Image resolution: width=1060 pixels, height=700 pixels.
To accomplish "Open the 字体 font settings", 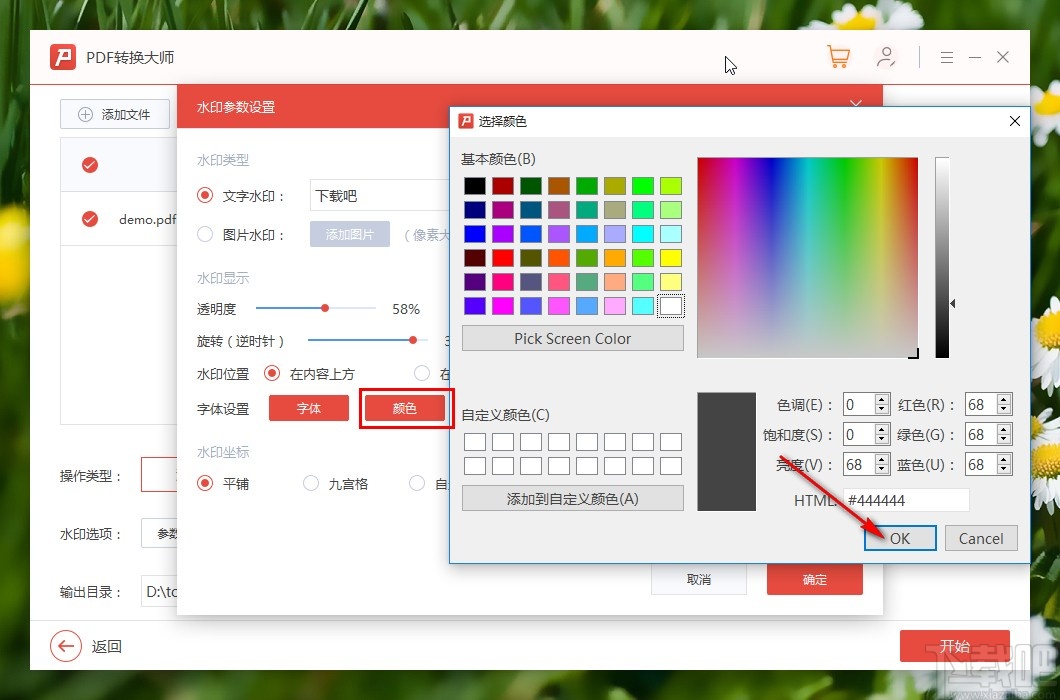I will click(308, 408).
